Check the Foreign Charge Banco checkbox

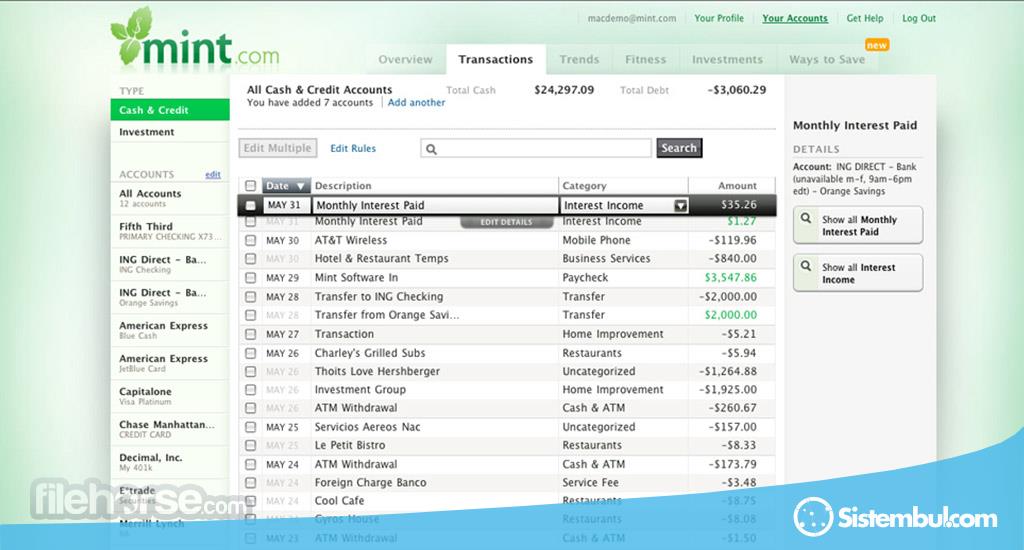point(250,483)
